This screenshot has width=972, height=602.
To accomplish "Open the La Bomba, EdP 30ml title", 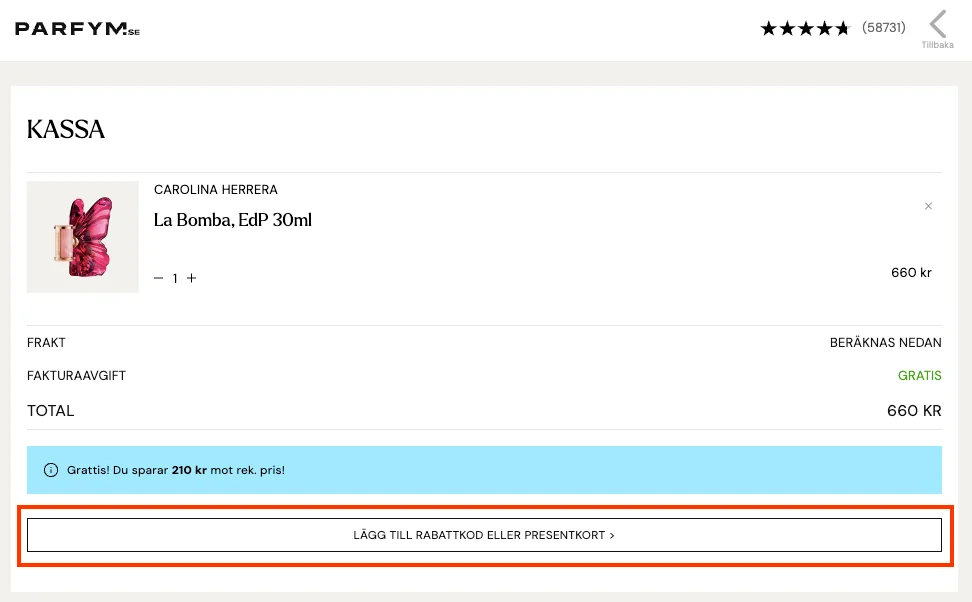I will point(232,220).
